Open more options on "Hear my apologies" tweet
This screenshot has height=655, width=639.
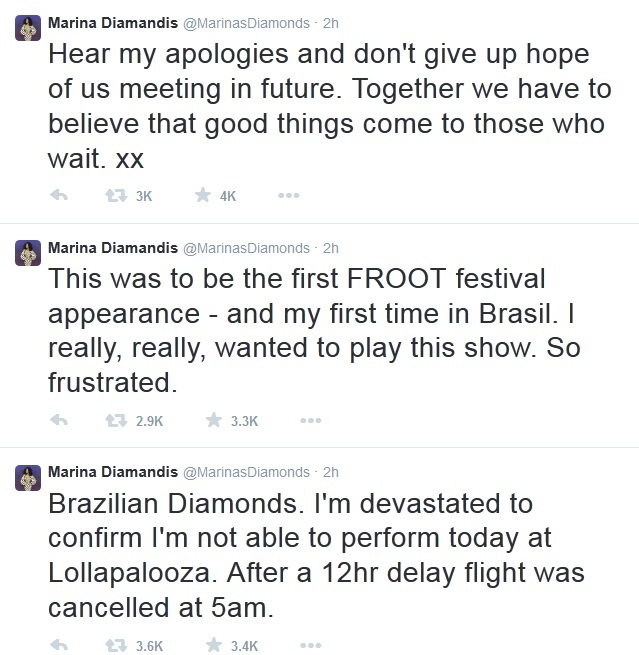coord(289,196)
